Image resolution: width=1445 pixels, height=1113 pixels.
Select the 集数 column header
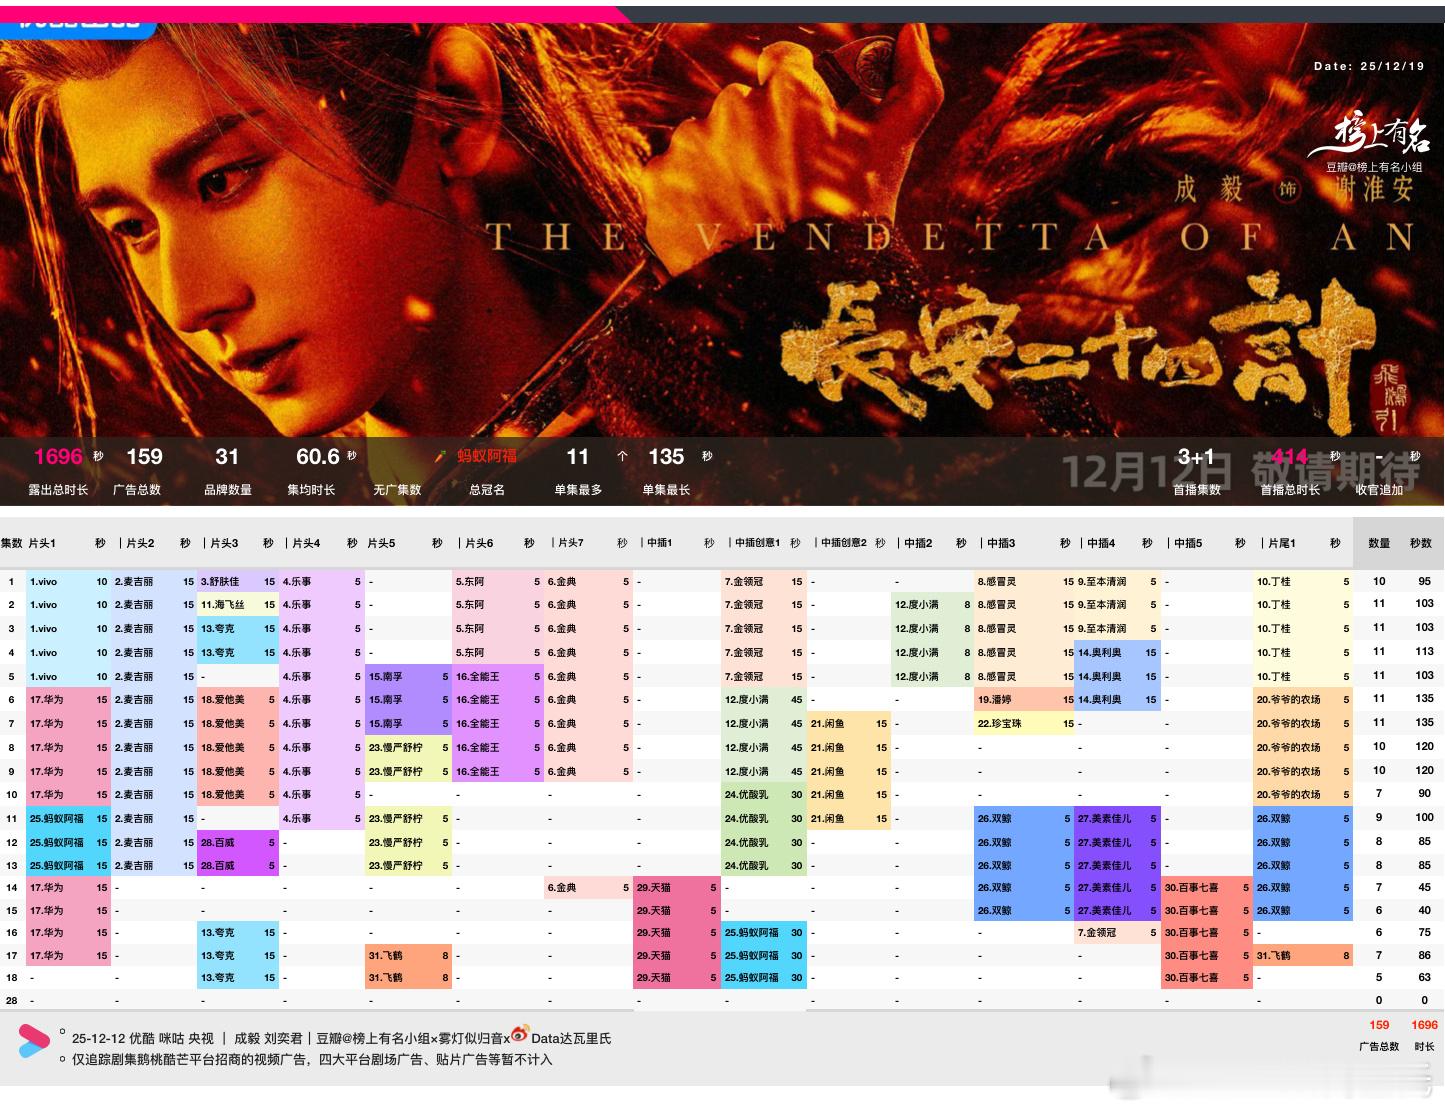point(11,543)
